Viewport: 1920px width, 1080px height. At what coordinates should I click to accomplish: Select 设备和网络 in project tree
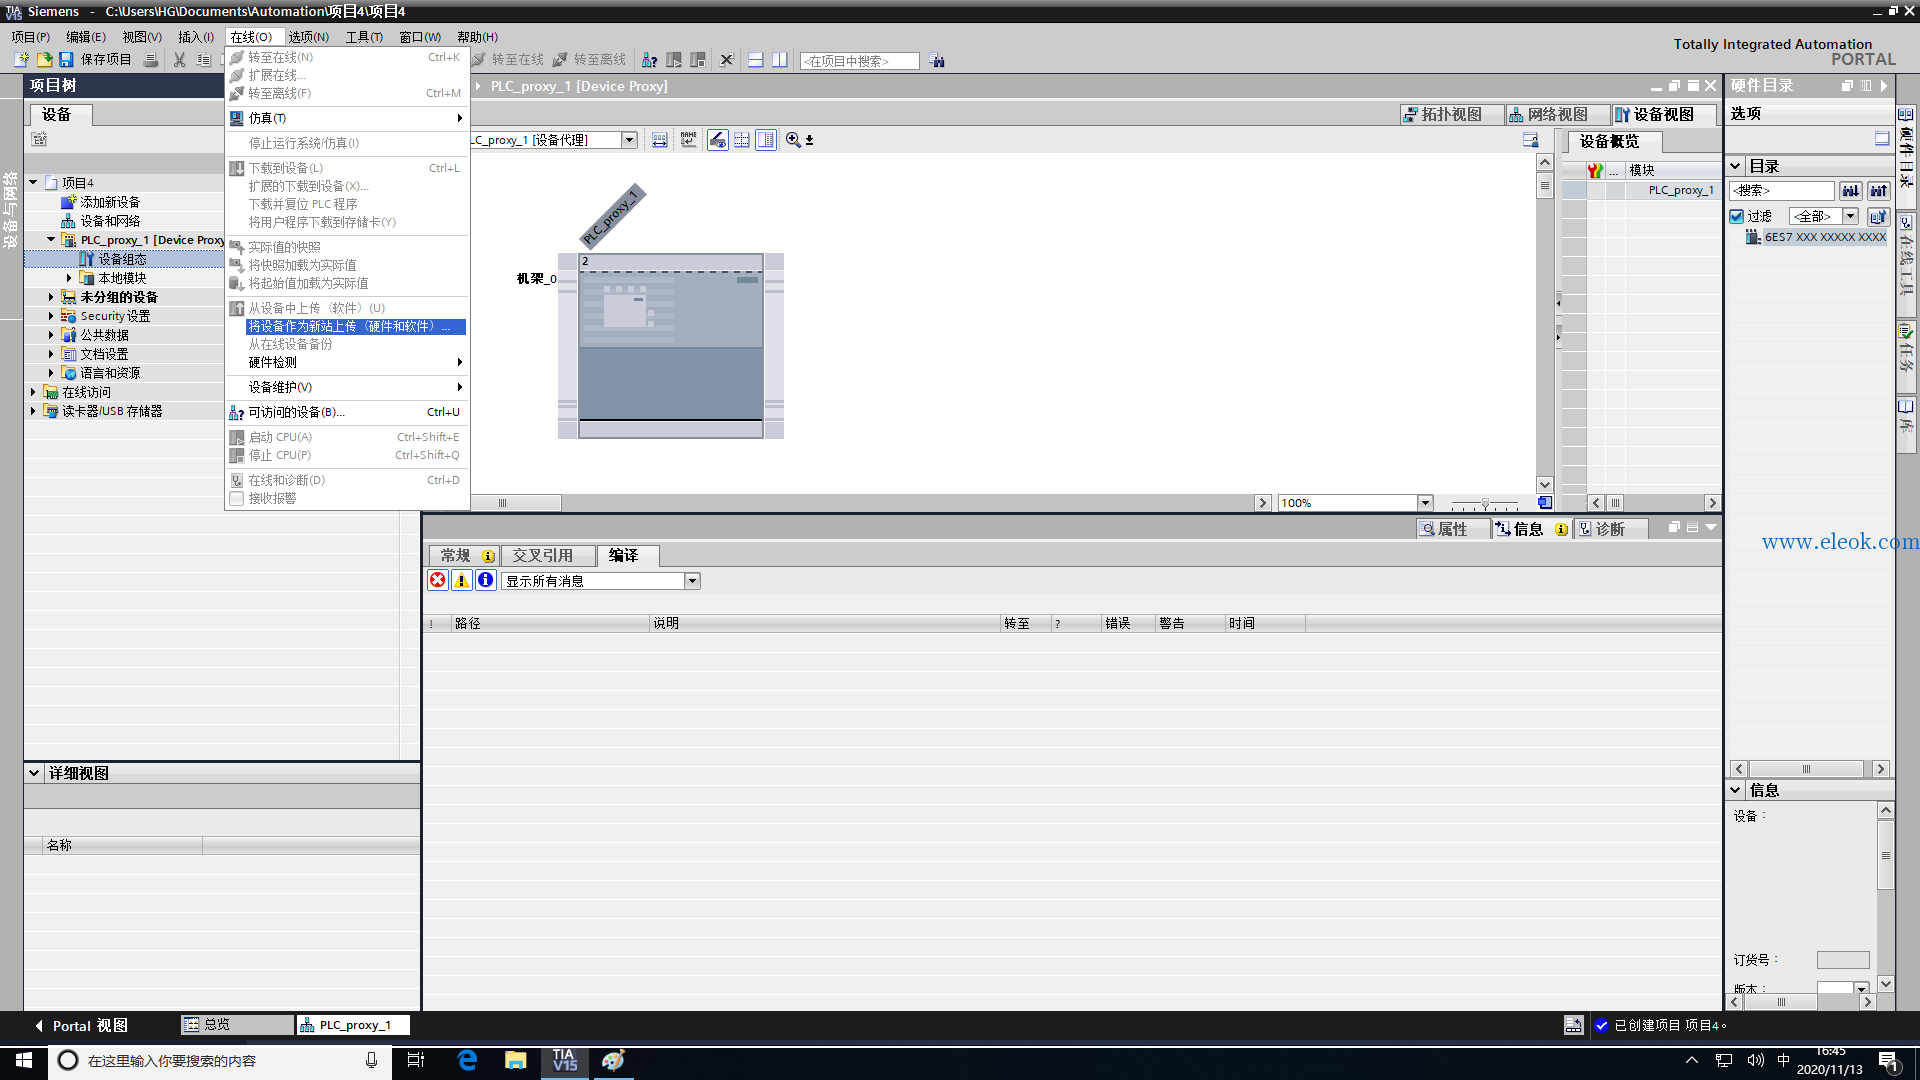[110, 221]
